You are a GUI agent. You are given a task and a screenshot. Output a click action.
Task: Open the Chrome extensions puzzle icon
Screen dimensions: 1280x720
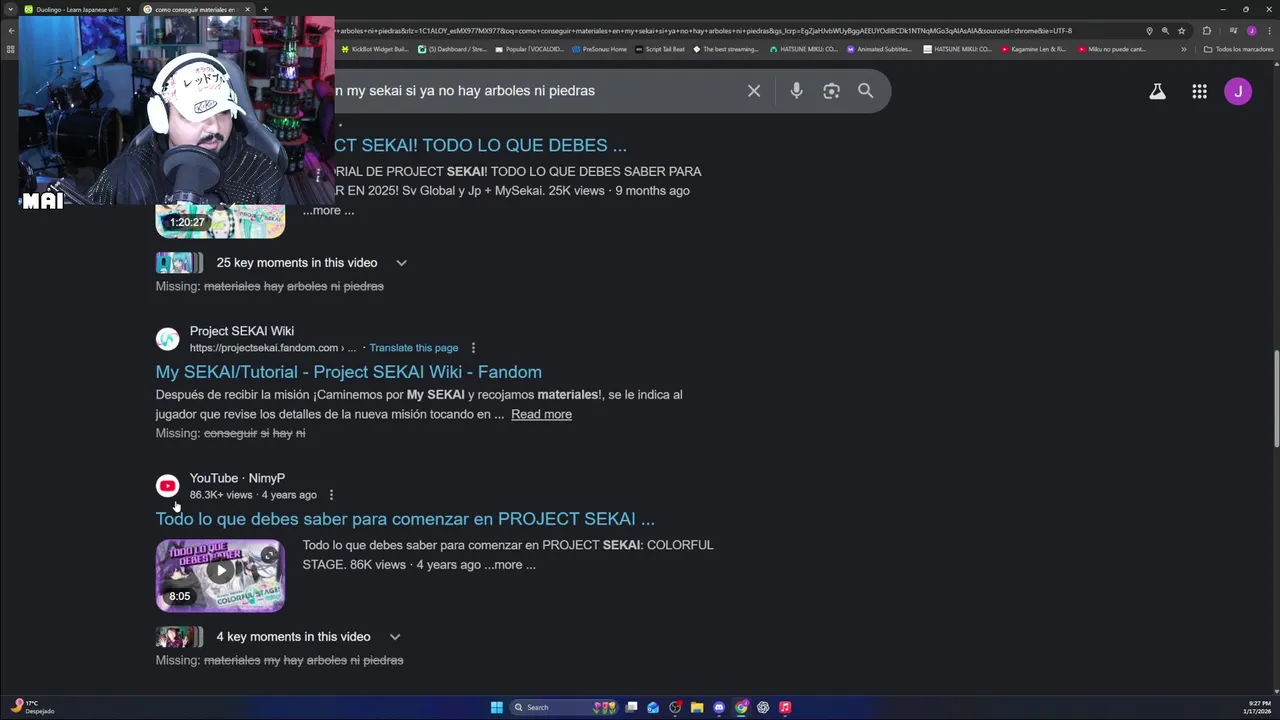(1206, 31)
